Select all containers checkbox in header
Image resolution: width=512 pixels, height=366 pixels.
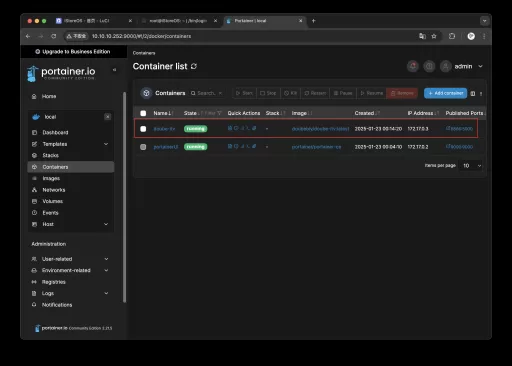coord(143,113)
